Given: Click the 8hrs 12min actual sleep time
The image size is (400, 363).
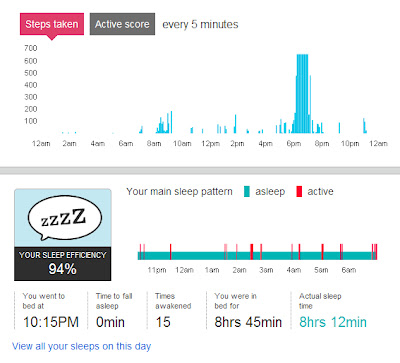Looking at the screenshot, I should [x=333, y=322].
